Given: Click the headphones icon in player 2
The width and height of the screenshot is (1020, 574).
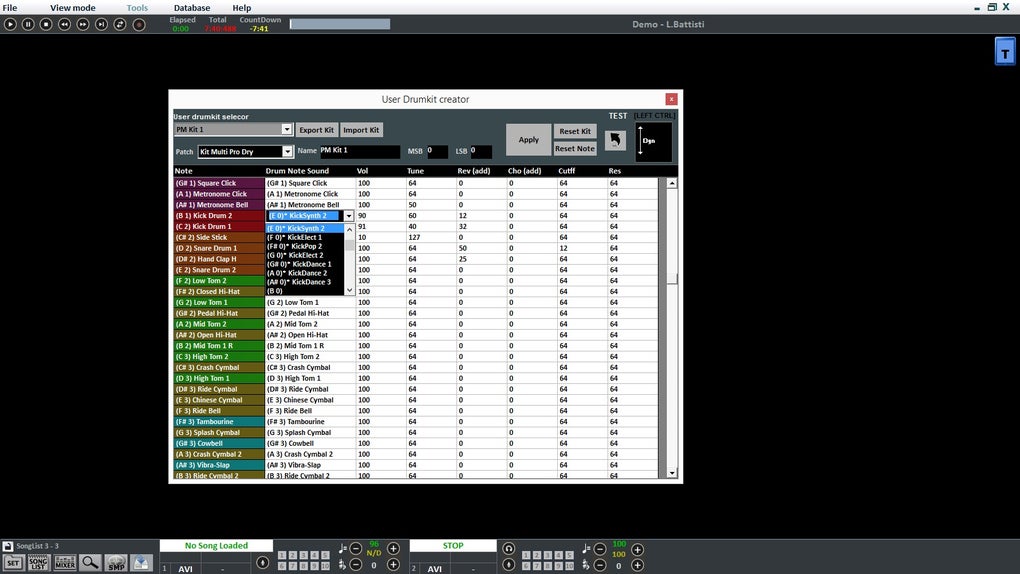Looking at the screenshot, I should click(x=509, y=549).
